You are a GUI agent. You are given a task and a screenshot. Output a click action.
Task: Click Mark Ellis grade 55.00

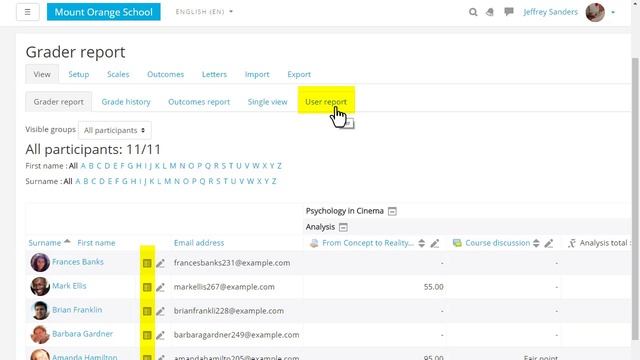click(x=433, y=287)
